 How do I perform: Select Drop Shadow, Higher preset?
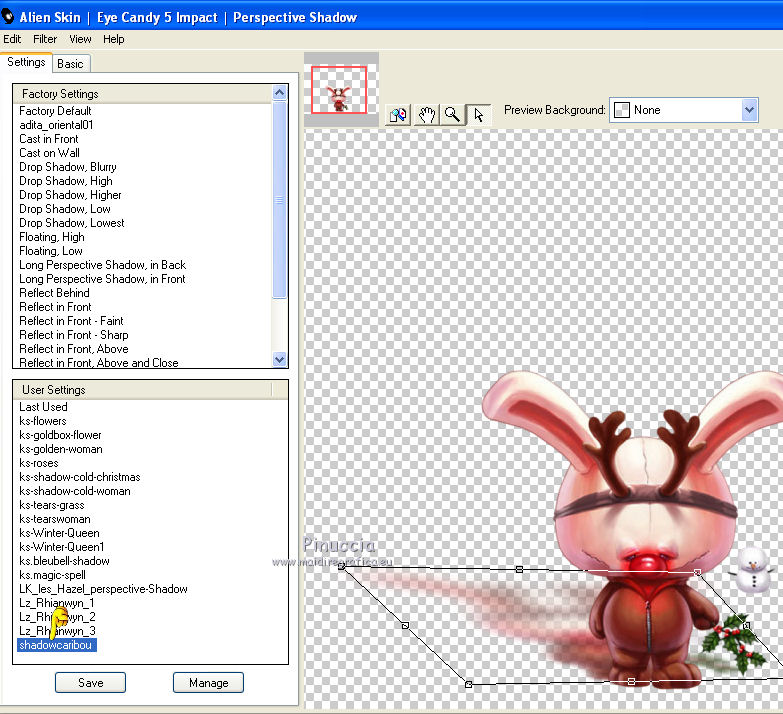70,195
